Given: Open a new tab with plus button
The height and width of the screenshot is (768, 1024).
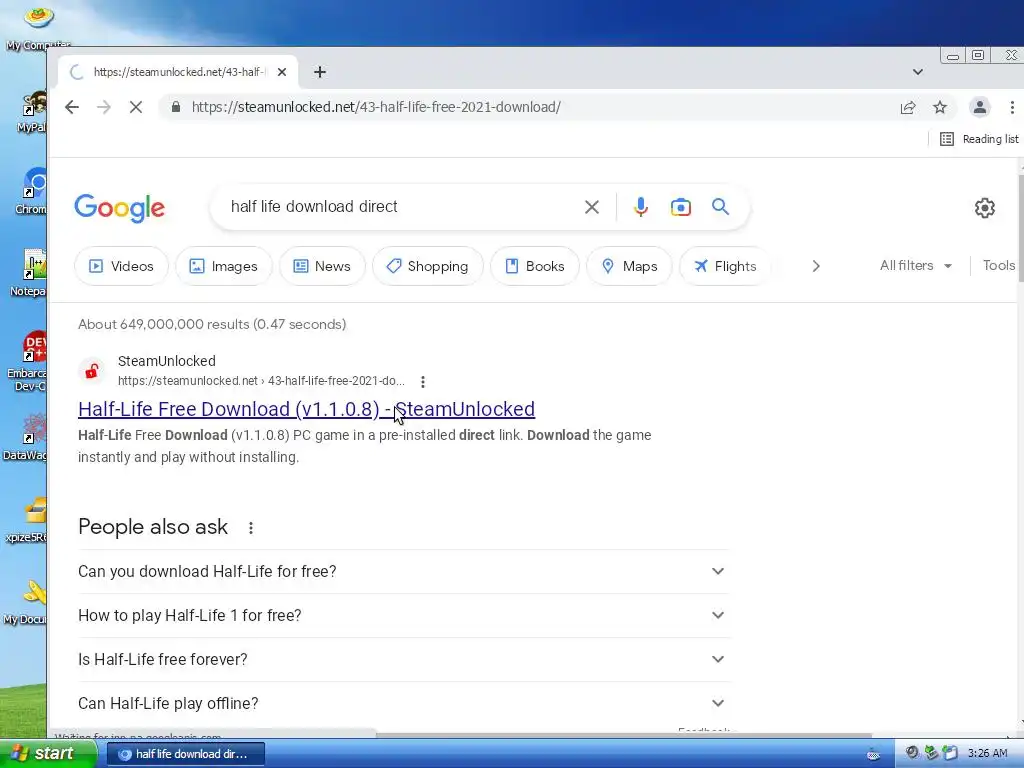Looking at the screenshot, I should click(319, 72).
